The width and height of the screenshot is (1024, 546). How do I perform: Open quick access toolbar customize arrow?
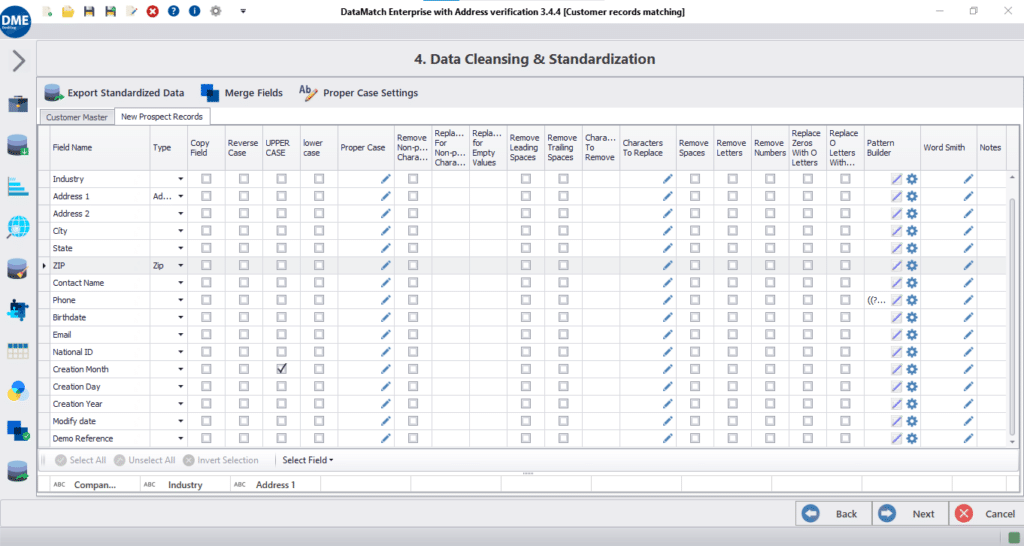(x=243, y=12)
